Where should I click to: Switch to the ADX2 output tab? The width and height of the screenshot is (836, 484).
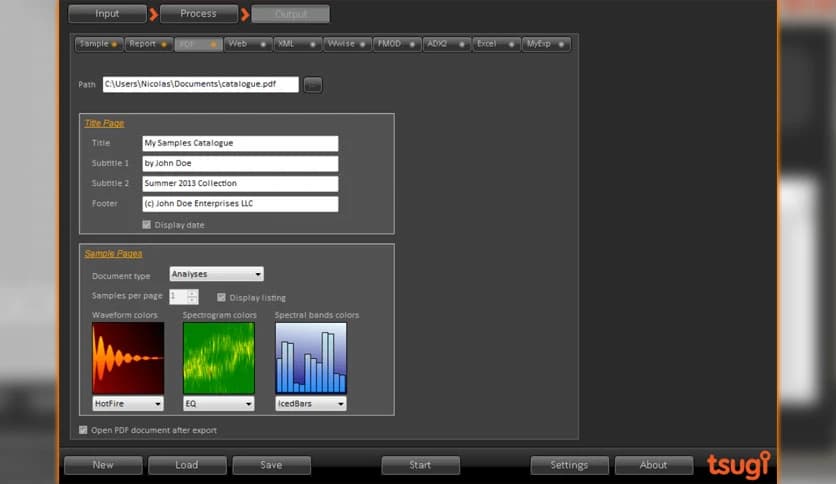[446, 44]
